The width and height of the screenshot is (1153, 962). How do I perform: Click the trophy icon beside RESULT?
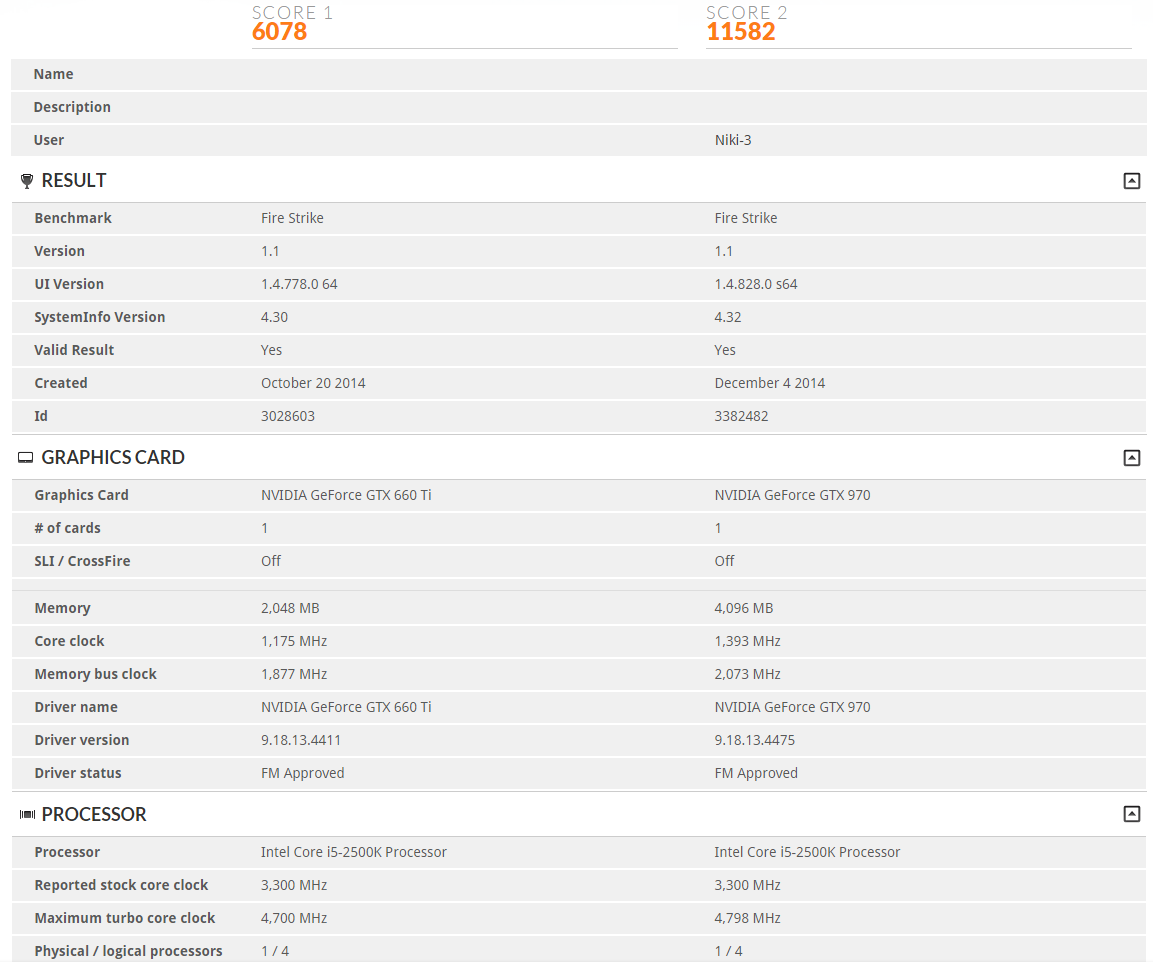(26, 181)
